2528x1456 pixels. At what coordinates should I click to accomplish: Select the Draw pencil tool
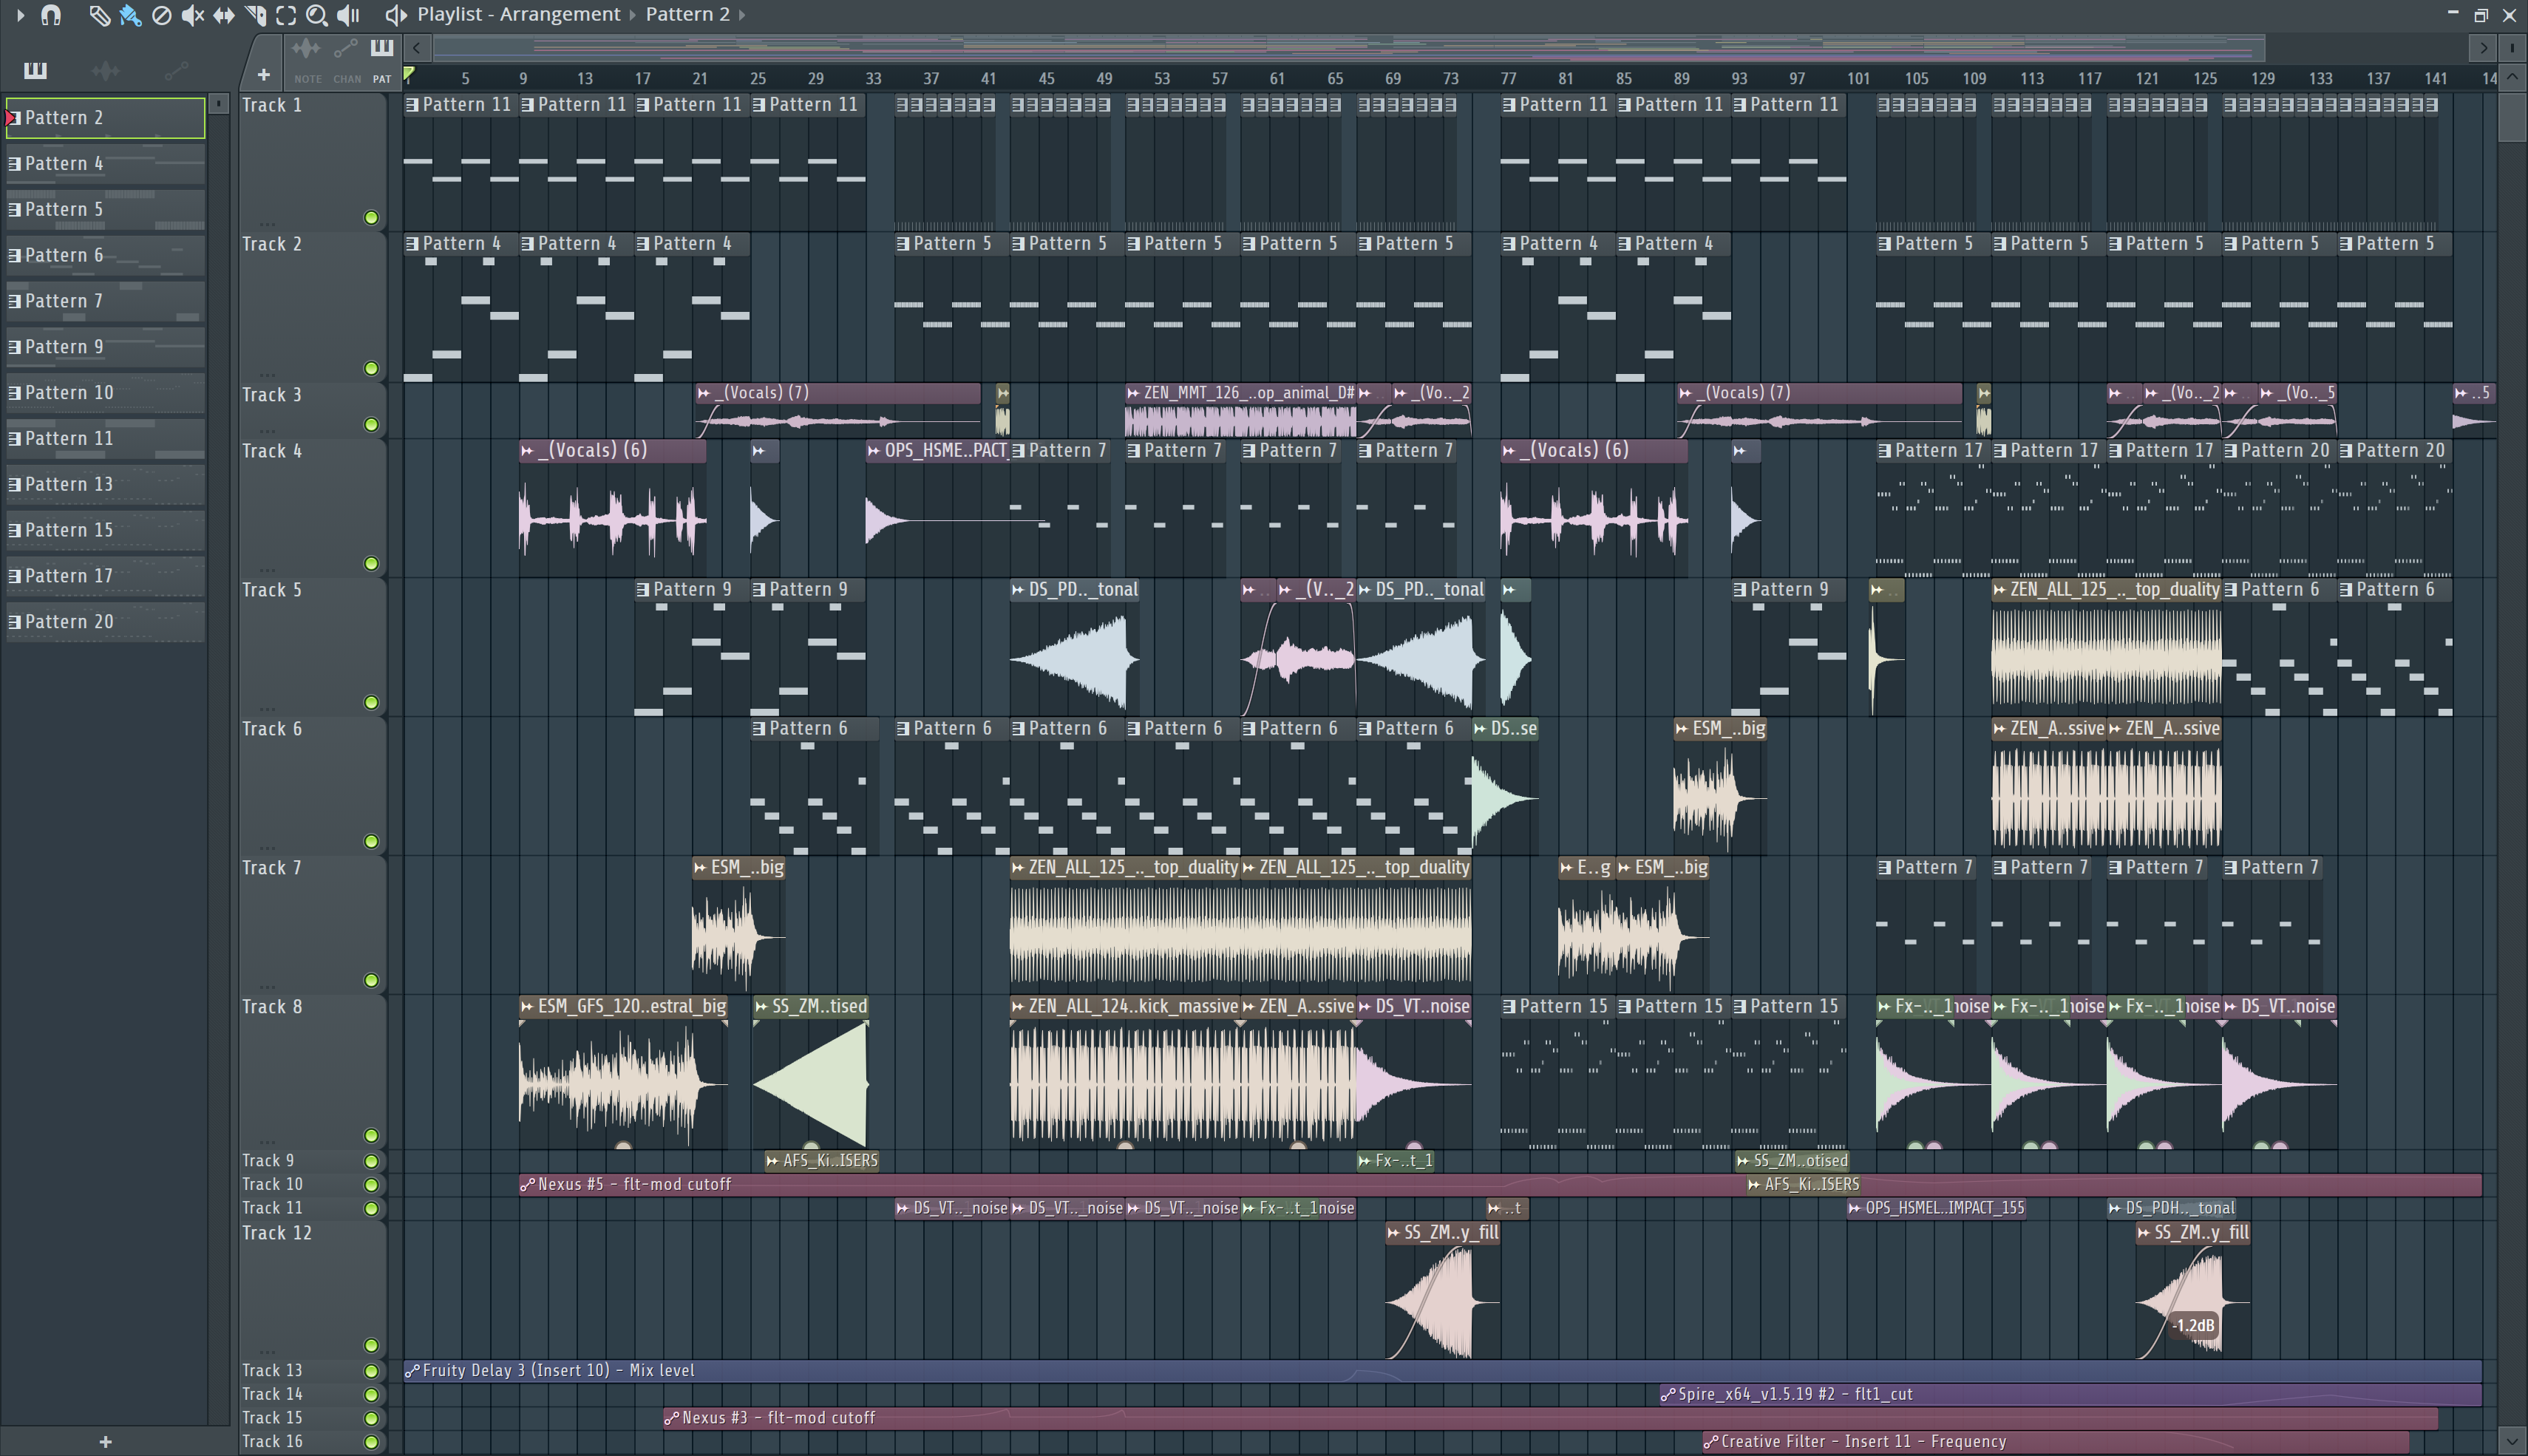(98, 15)
